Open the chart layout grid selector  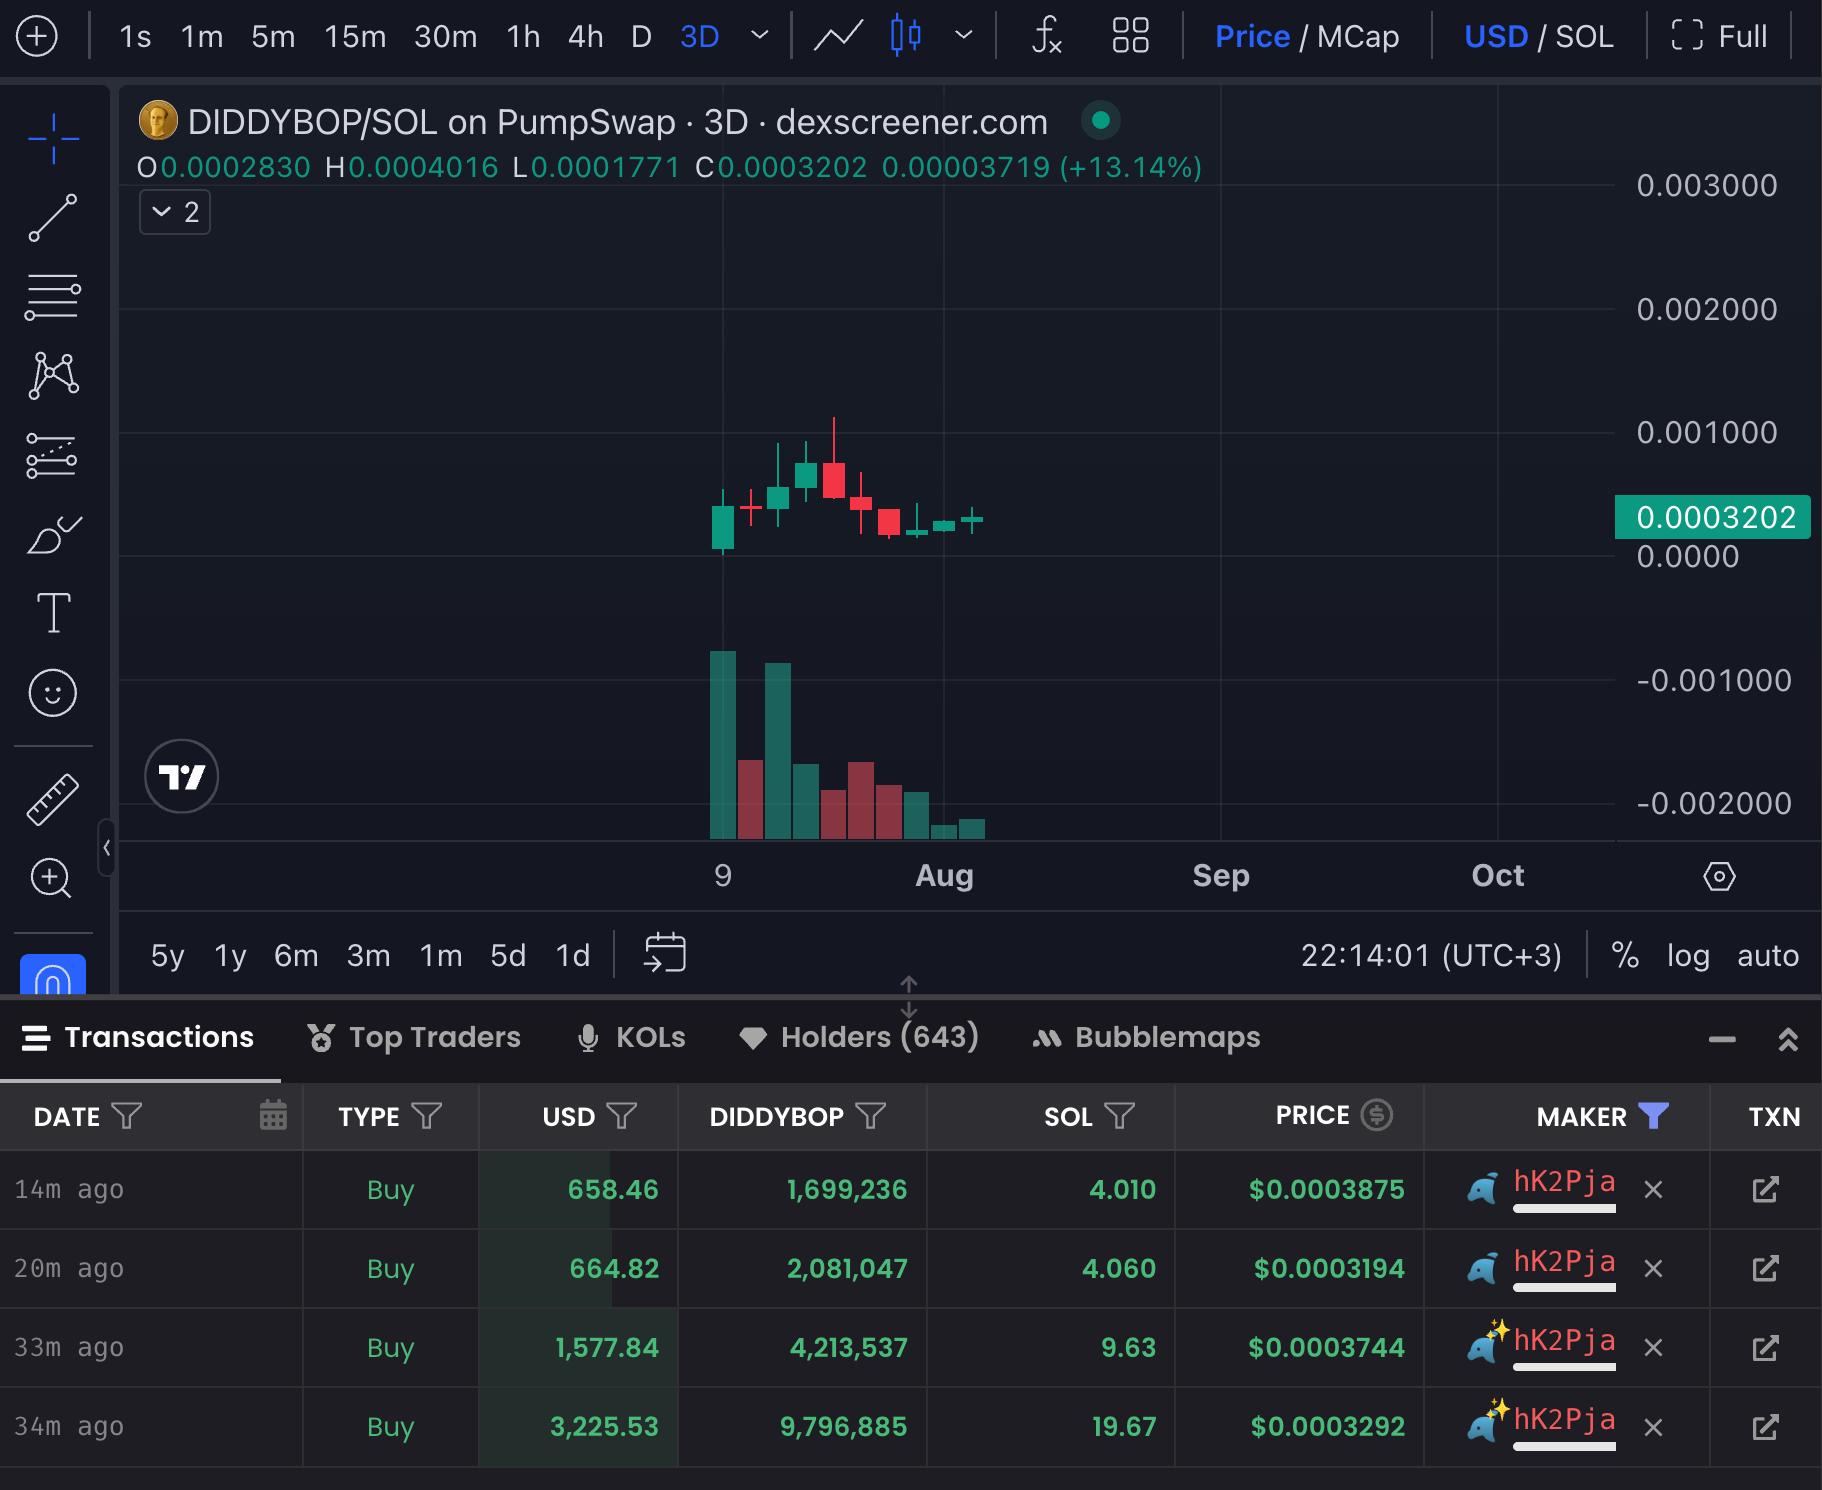pyautogui.click(x=1131, y=36)
